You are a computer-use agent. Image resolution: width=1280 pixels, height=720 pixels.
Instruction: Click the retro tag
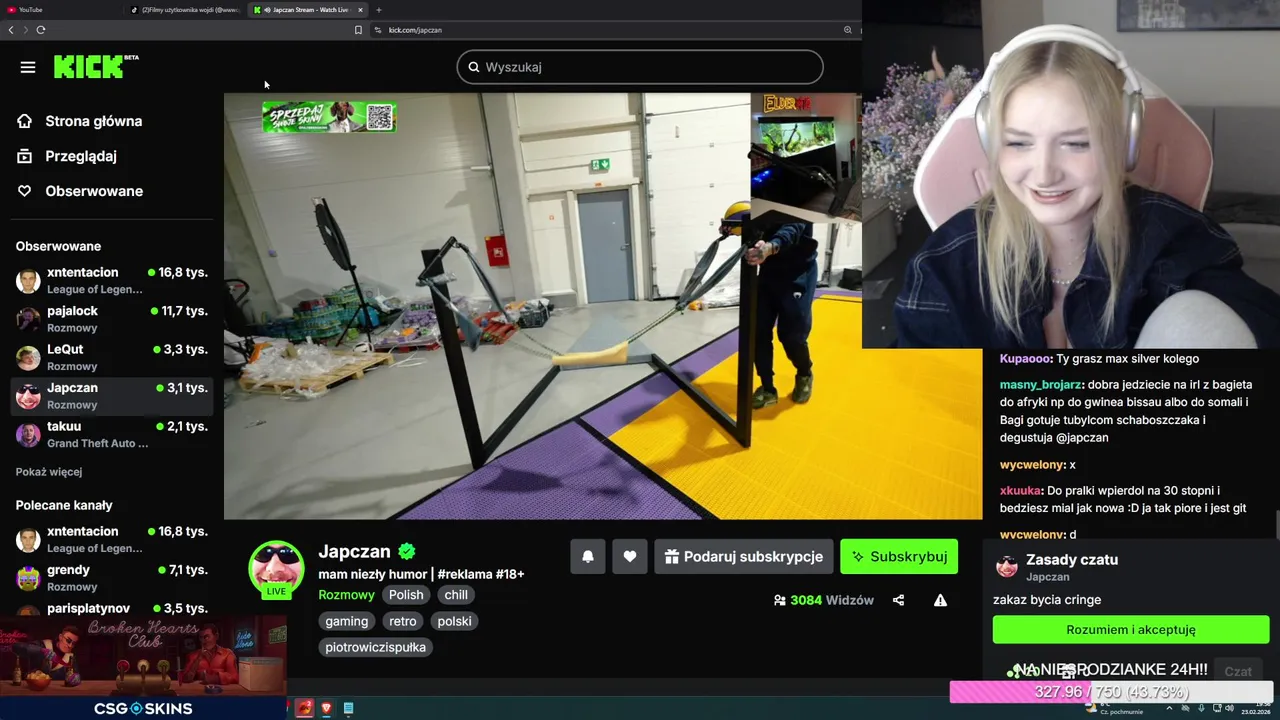point(403,621)
